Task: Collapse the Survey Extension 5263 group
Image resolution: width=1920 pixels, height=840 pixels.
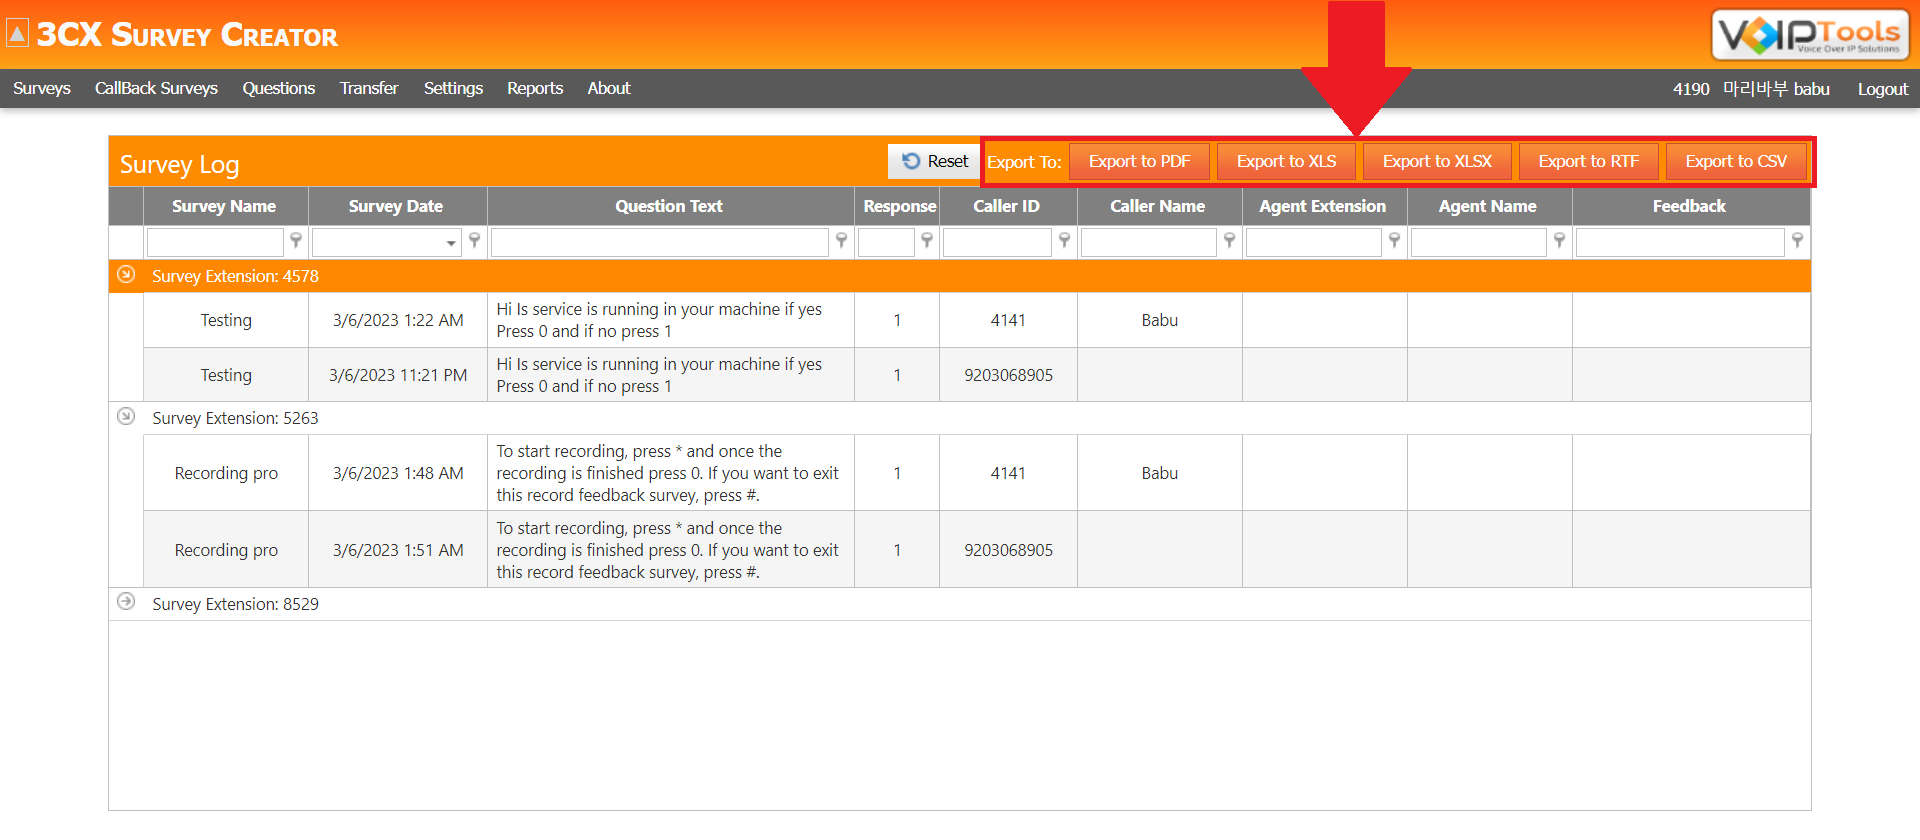Action: pyautogui.click(x=126, y=416)
